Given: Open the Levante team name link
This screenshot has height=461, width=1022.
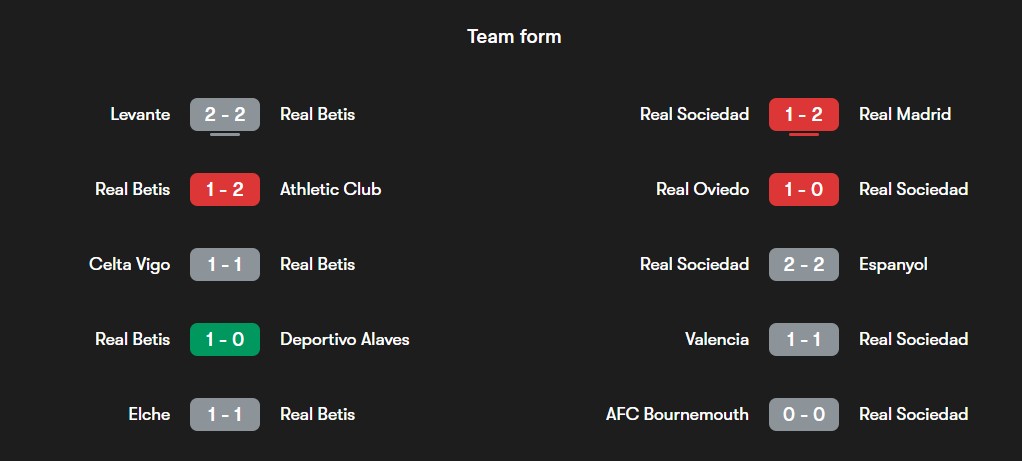Looking at the screenshot, I should click(x=140, y=114).
